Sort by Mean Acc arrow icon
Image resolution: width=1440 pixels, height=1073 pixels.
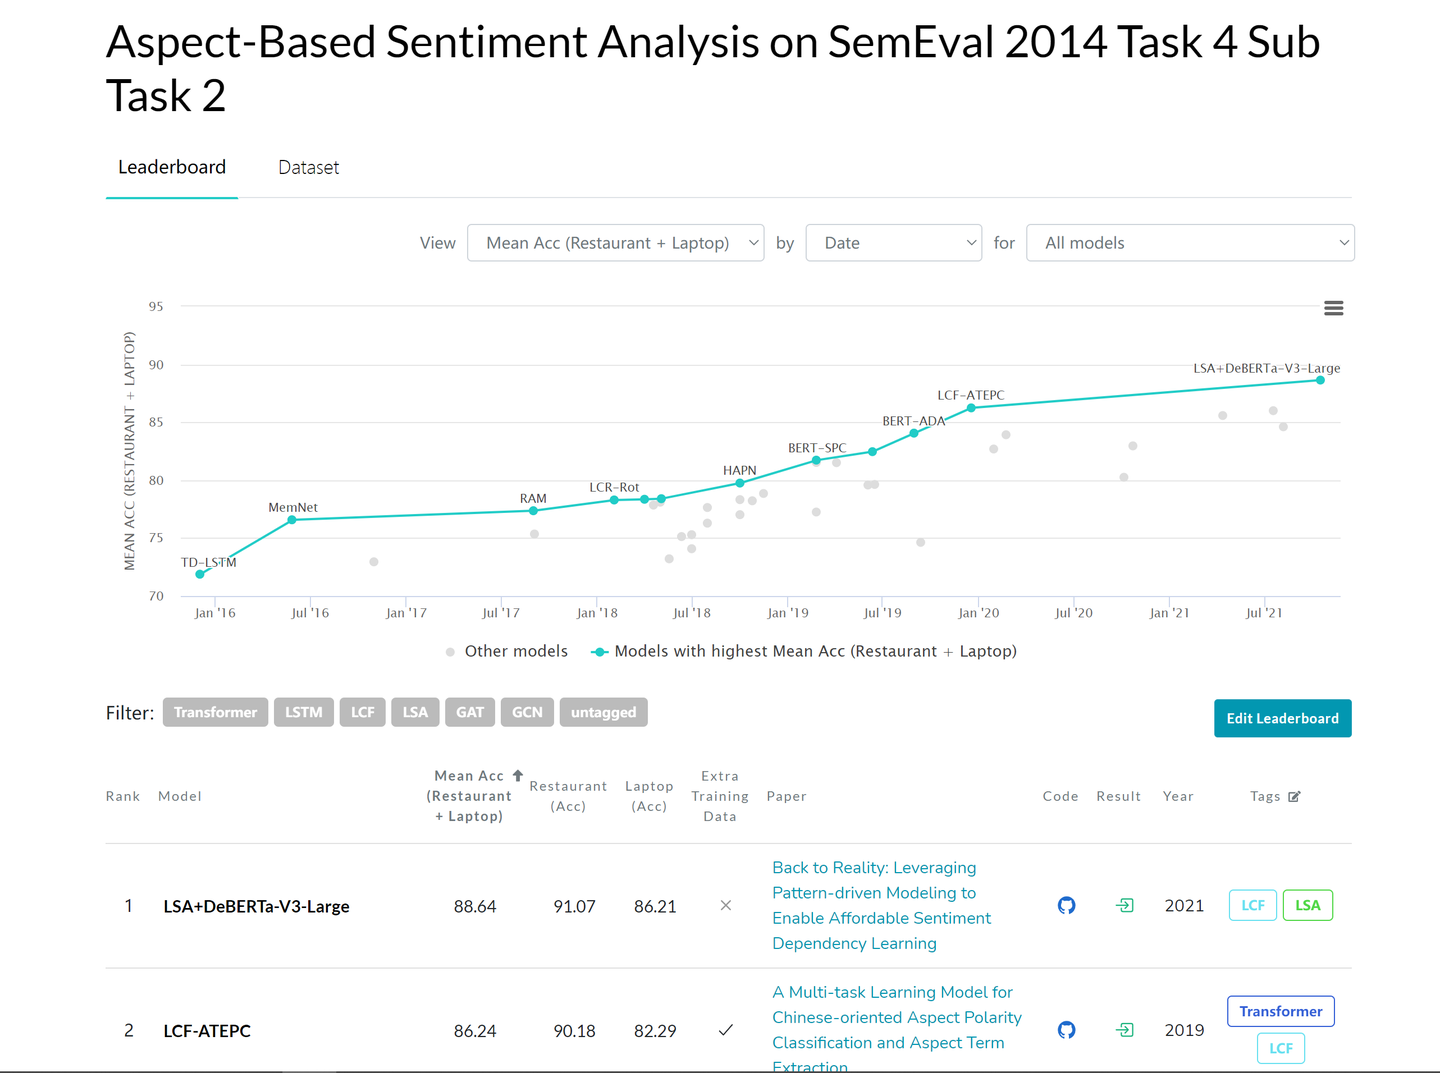(518, 776)
